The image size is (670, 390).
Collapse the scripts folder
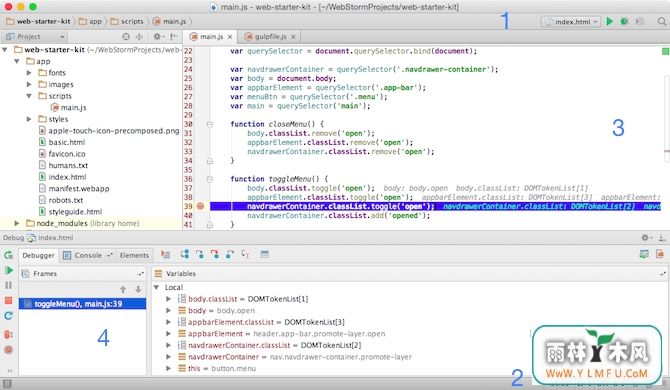pyautogui.click(x=29, y=96)
